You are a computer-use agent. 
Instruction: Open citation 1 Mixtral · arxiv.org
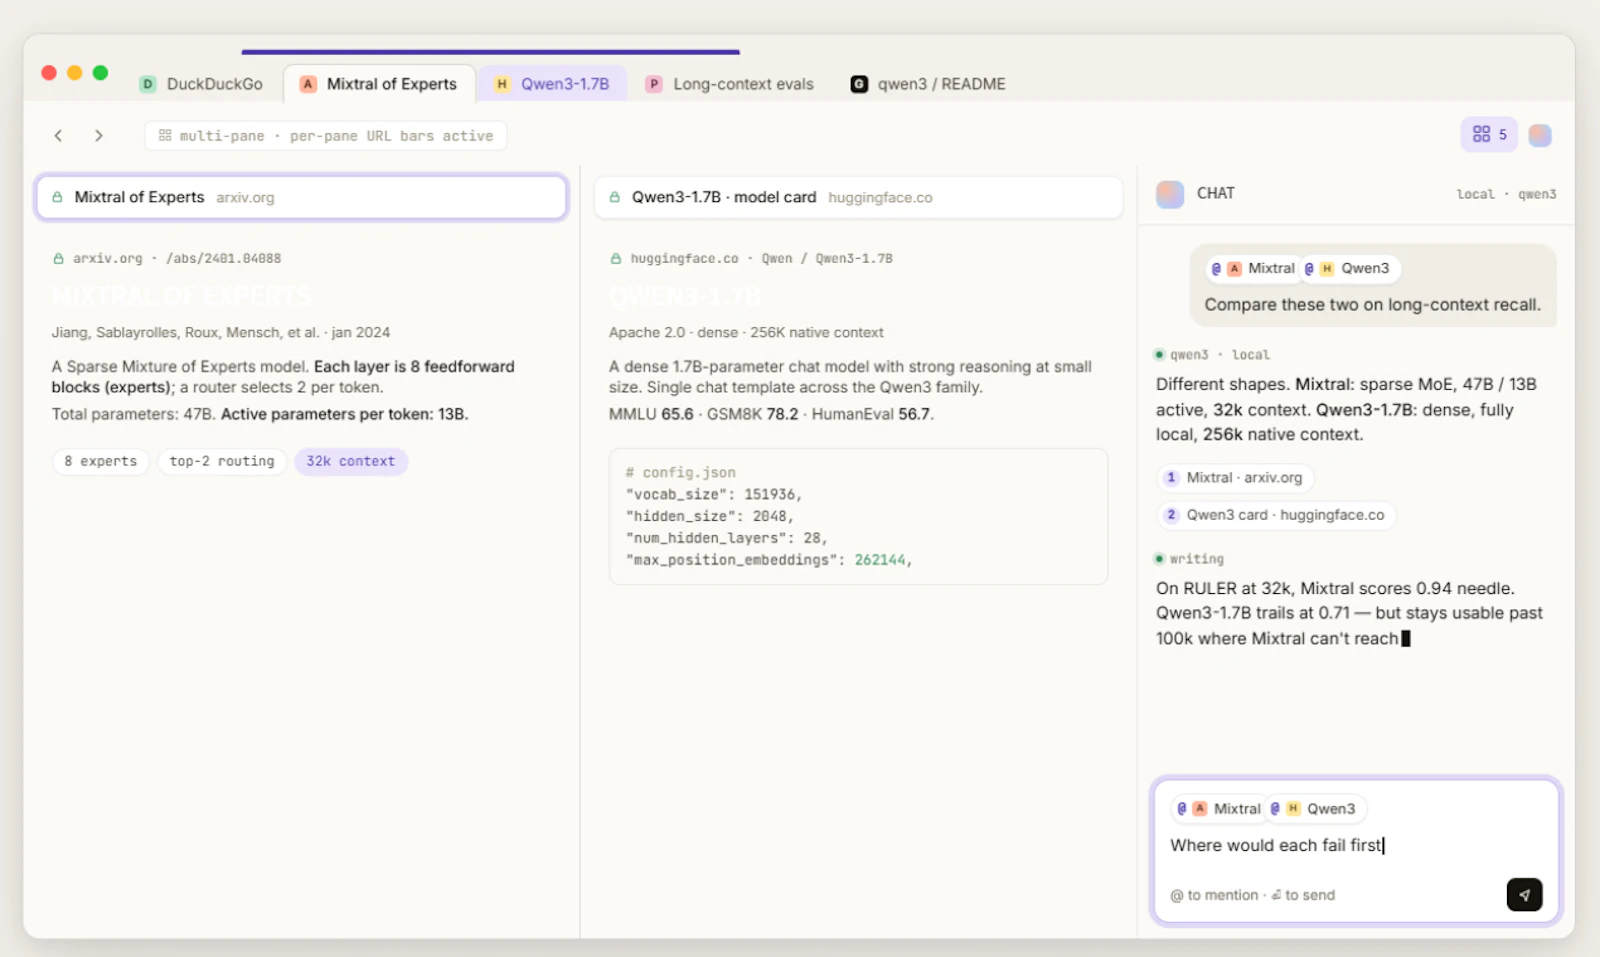pyautogui.click(x=1235, y=478)
